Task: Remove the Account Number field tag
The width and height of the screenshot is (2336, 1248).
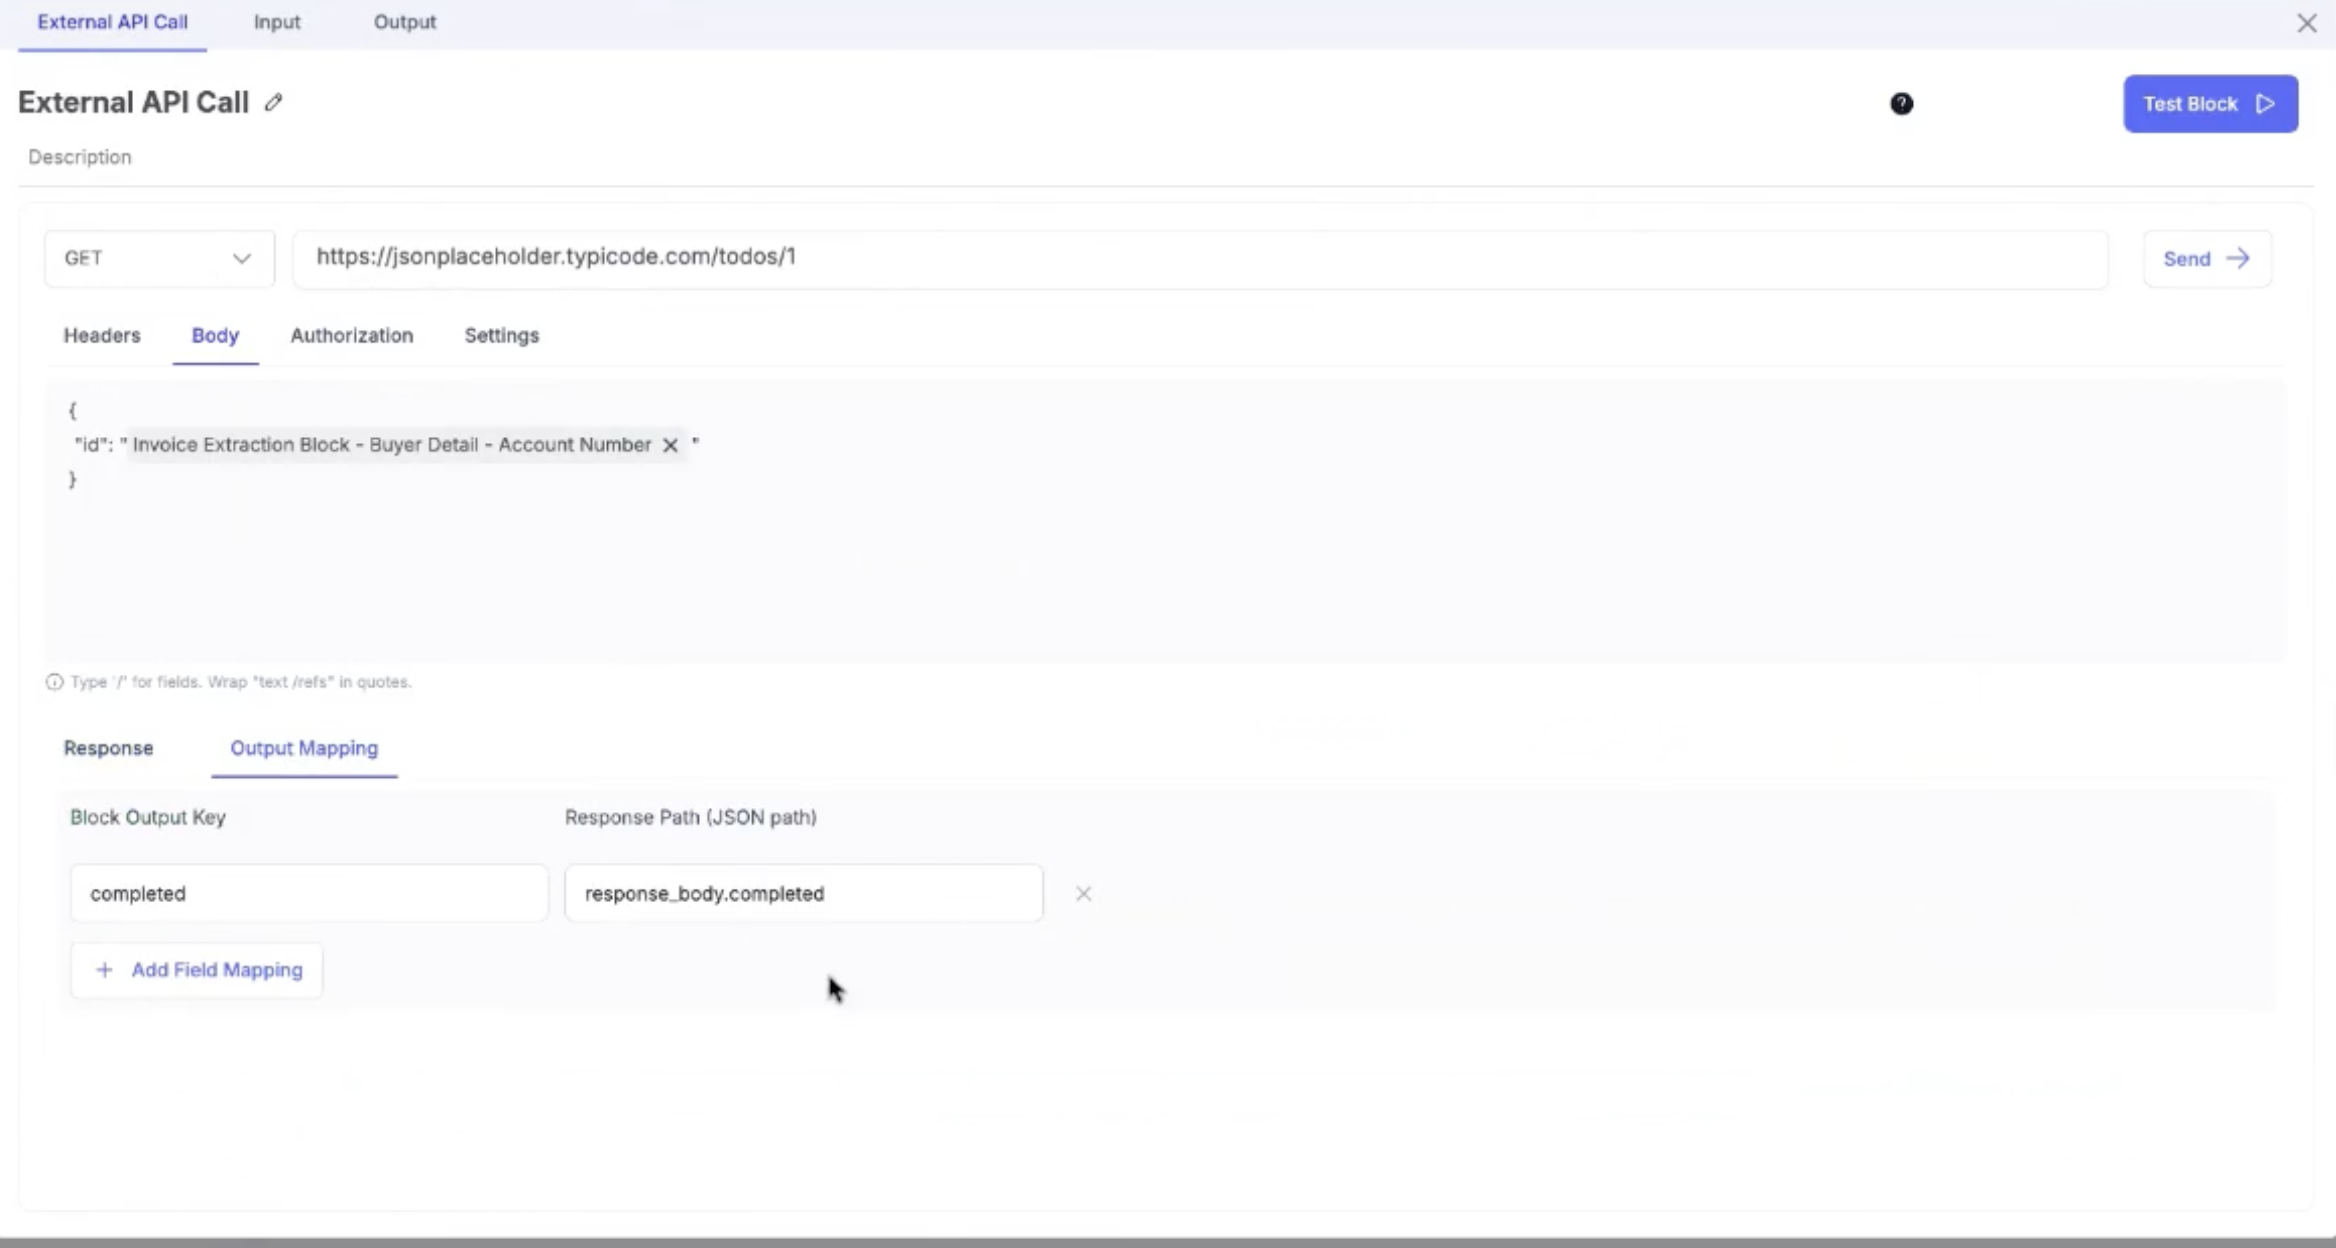Action: coord(670,445)
